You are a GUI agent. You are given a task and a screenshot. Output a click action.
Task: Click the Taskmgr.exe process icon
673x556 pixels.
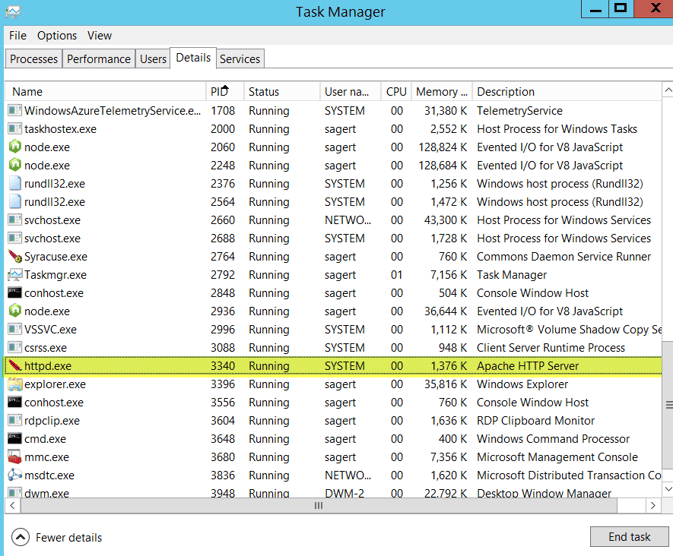pos(14,275)
